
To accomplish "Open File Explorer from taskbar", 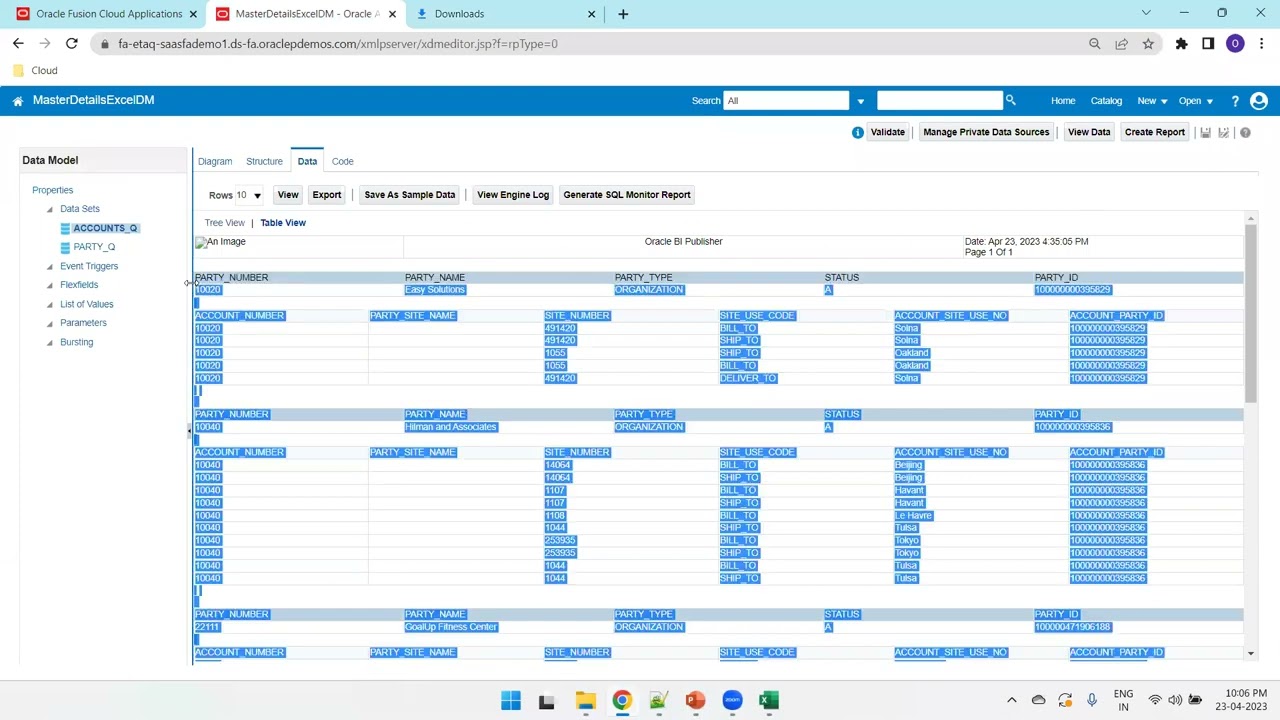I will coord(585,700).
